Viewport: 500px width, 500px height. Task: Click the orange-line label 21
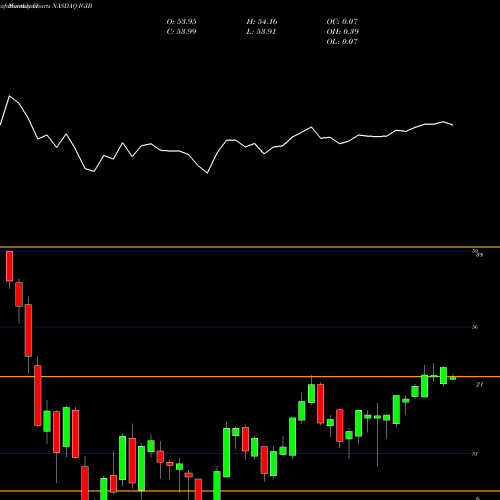pos(479,385)
